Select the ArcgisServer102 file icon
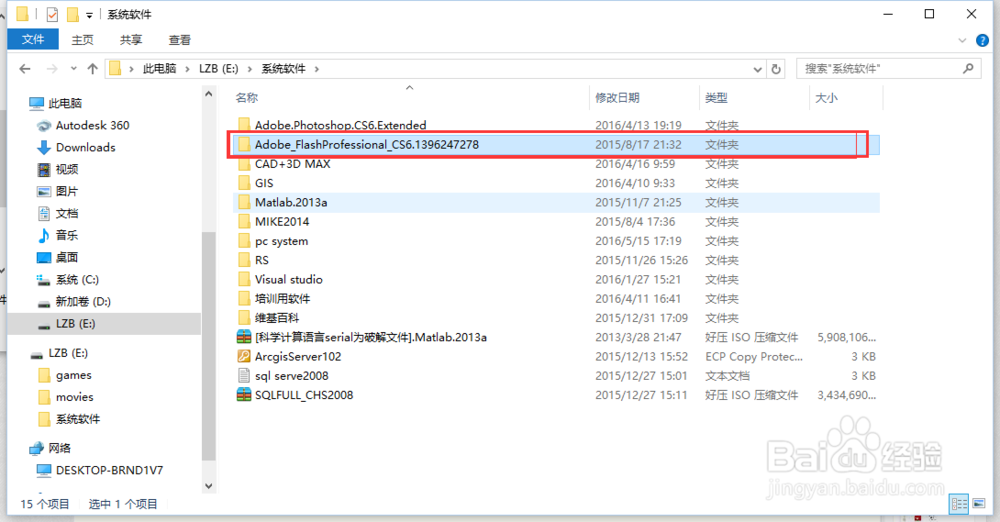Screen dimensions: 1000x522 pos(244,356)
